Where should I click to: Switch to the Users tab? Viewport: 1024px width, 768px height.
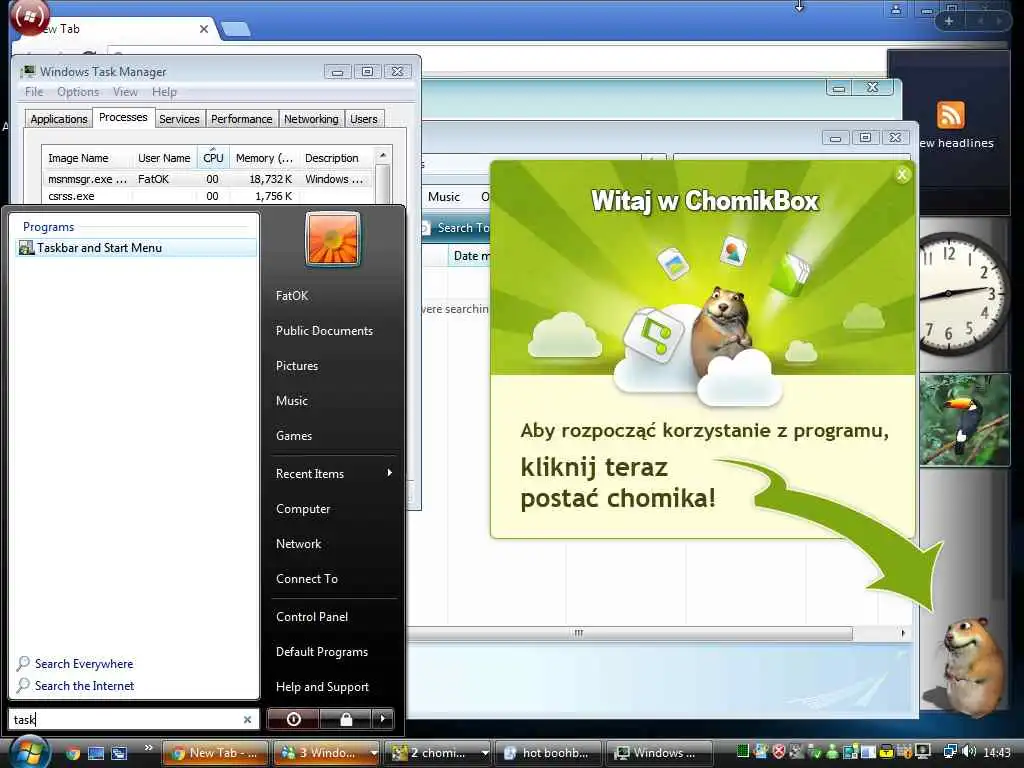364,119
